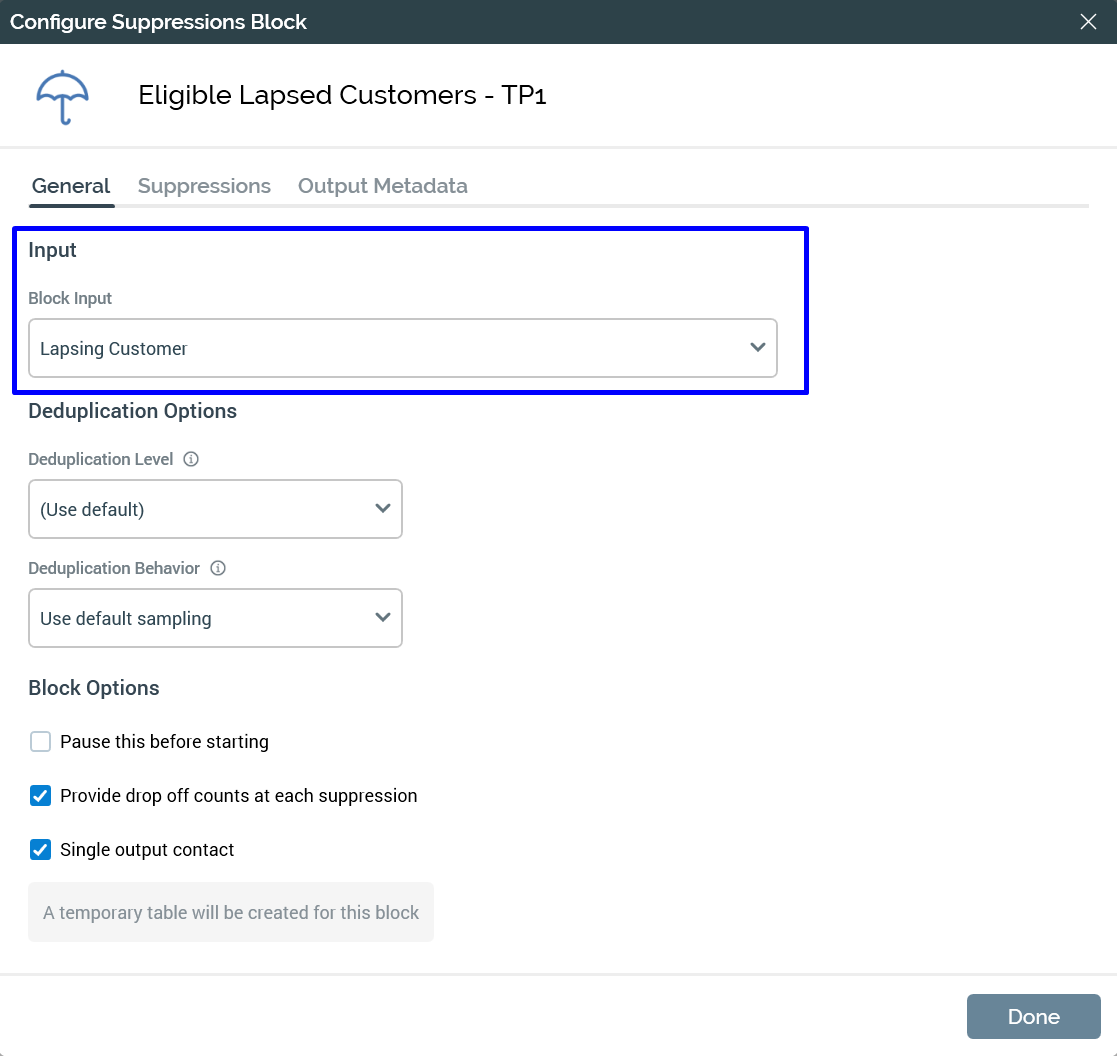Click the Eligible Lapsed Customers - TP1 title
The width and height of the screenshot is (1117, 1056).
point(342,96)
